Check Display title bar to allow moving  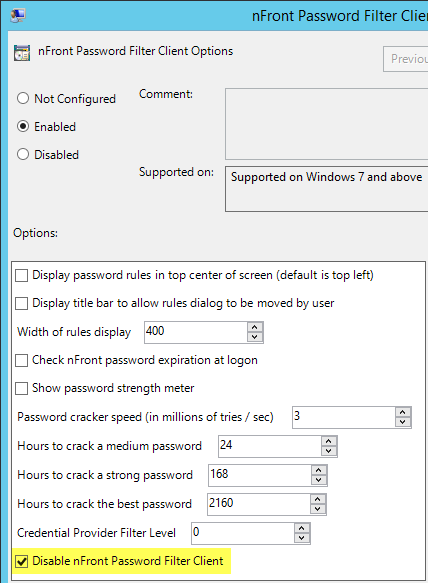[22, 303]
